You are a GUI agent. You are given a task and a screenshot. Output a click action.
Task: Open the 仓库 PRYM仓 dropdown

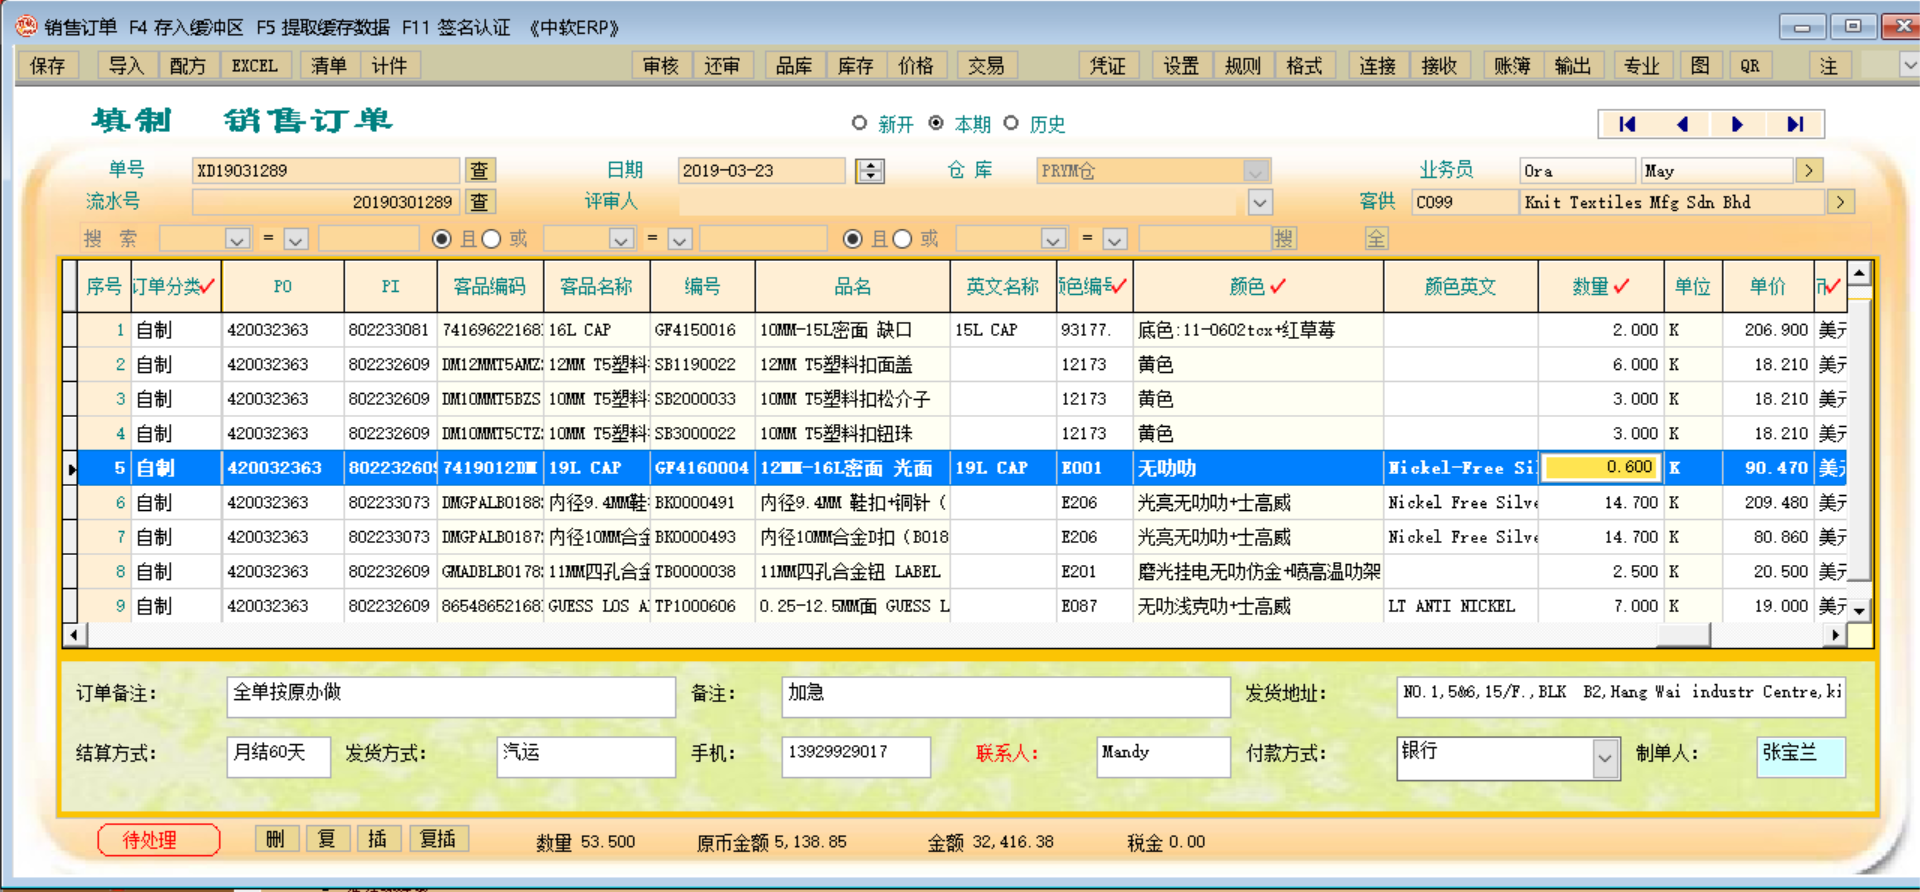1257,171
